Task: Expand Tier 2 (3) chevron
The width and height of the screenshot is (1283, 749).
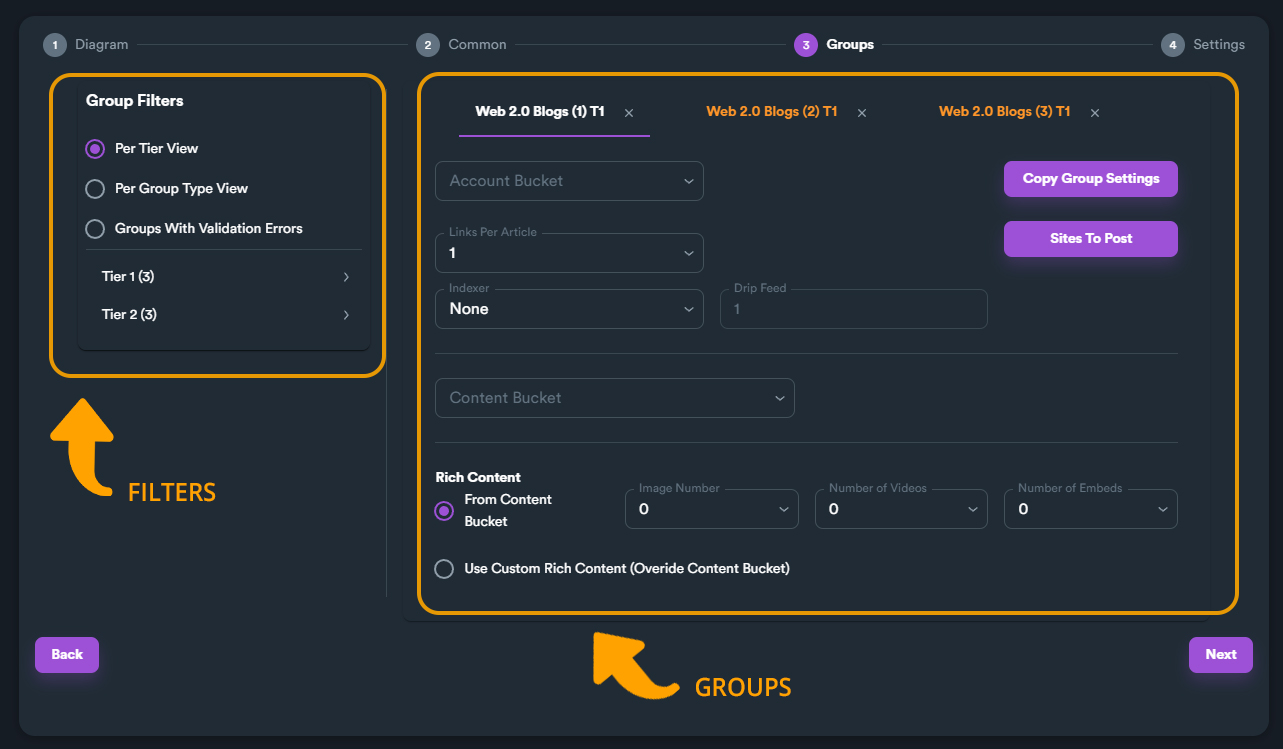Action: pos(346,315)
